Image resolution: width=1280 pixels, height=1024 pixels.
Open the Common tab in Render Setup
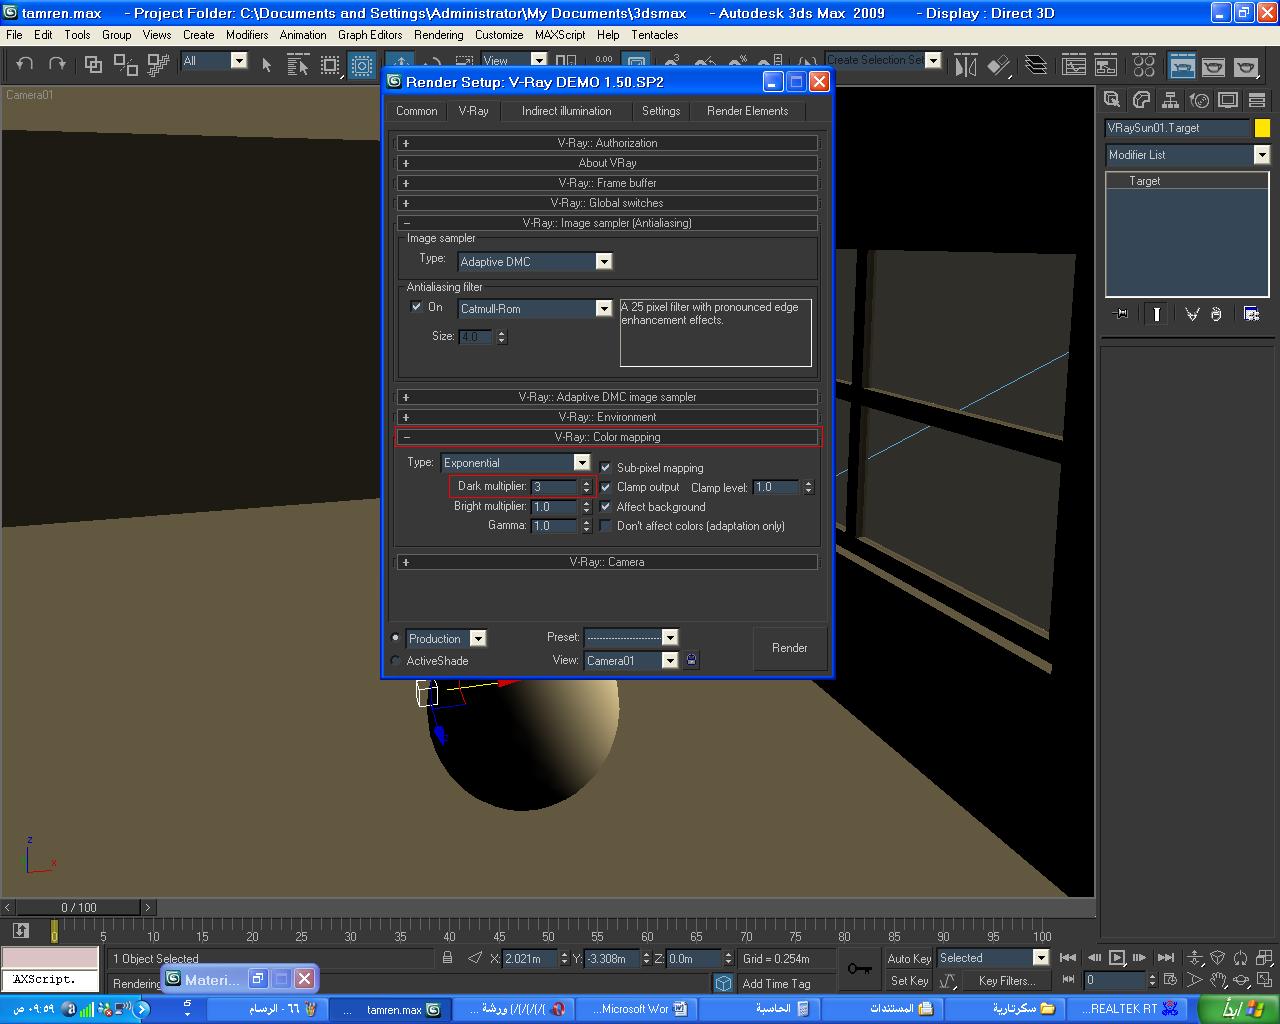tap(416, 111)
